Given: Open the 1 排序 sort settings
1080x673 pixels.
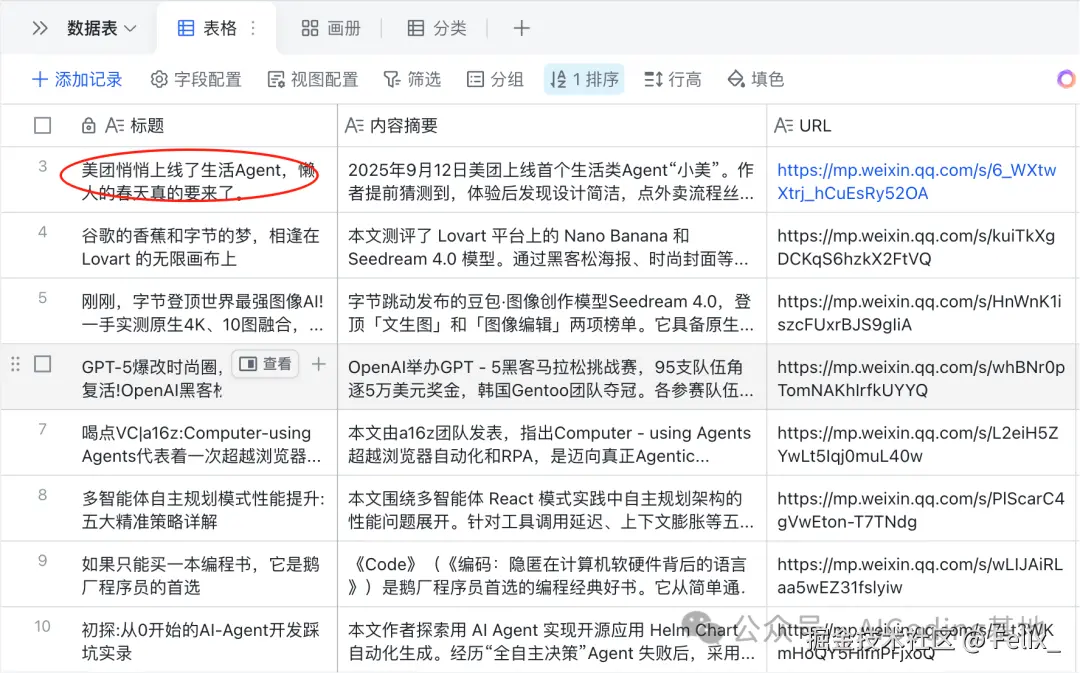Looking at the screenshot, I should tap(584, 79).
